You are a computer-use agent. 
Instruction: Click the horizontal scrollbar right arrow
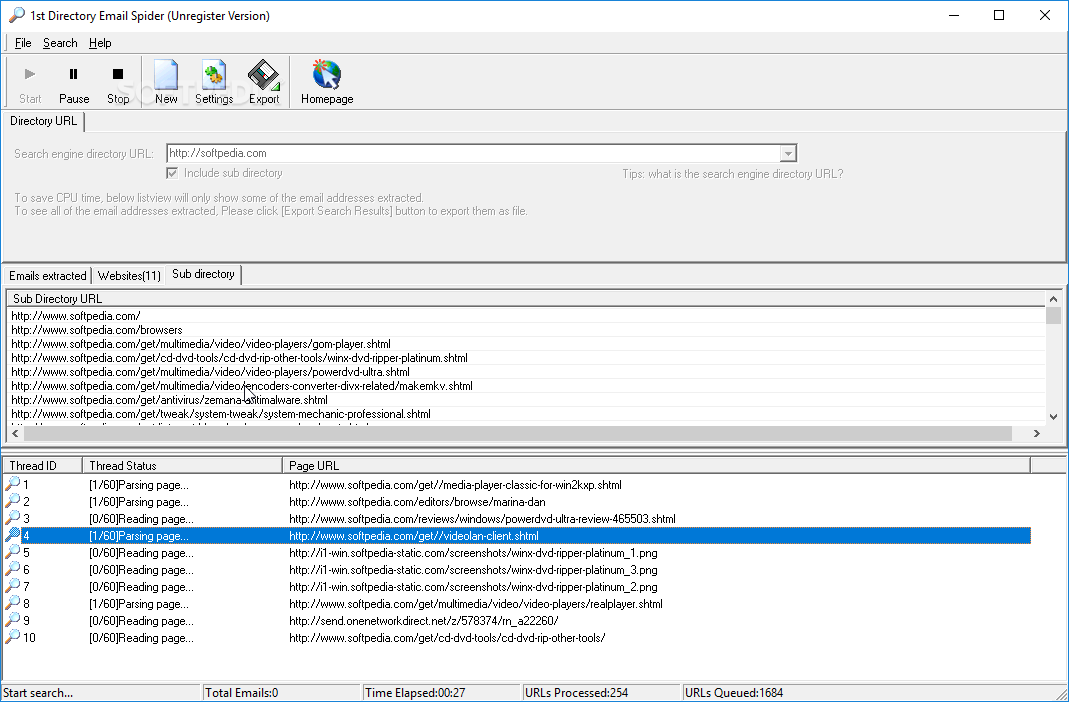pyautogui.click(x=1037, y=433)
